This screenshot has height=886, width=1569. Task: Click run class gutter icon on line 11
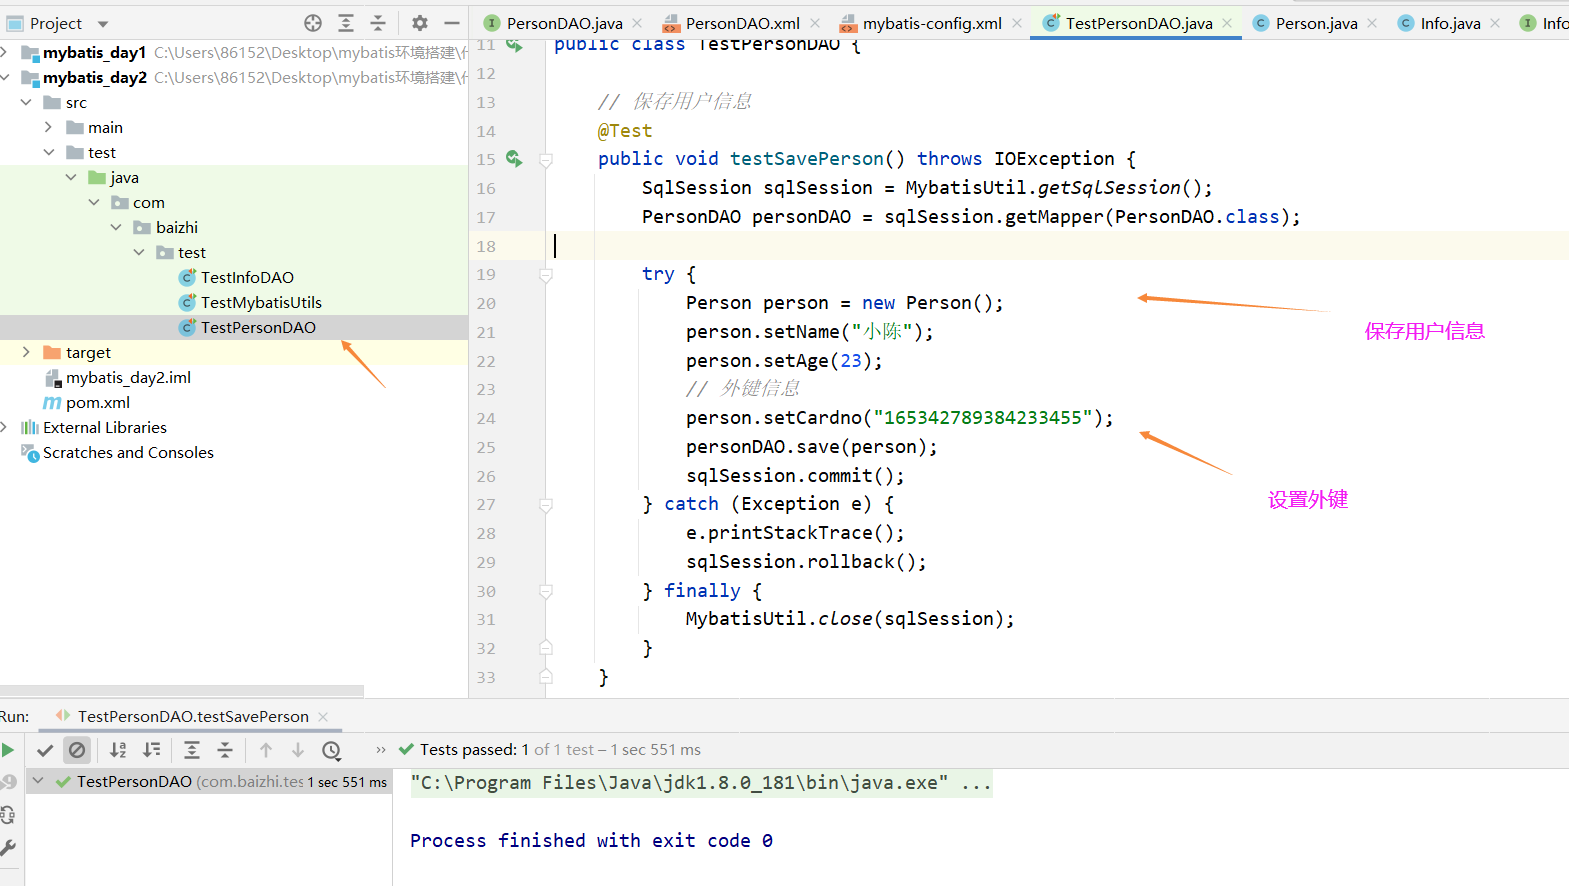(x=514, y=45)
